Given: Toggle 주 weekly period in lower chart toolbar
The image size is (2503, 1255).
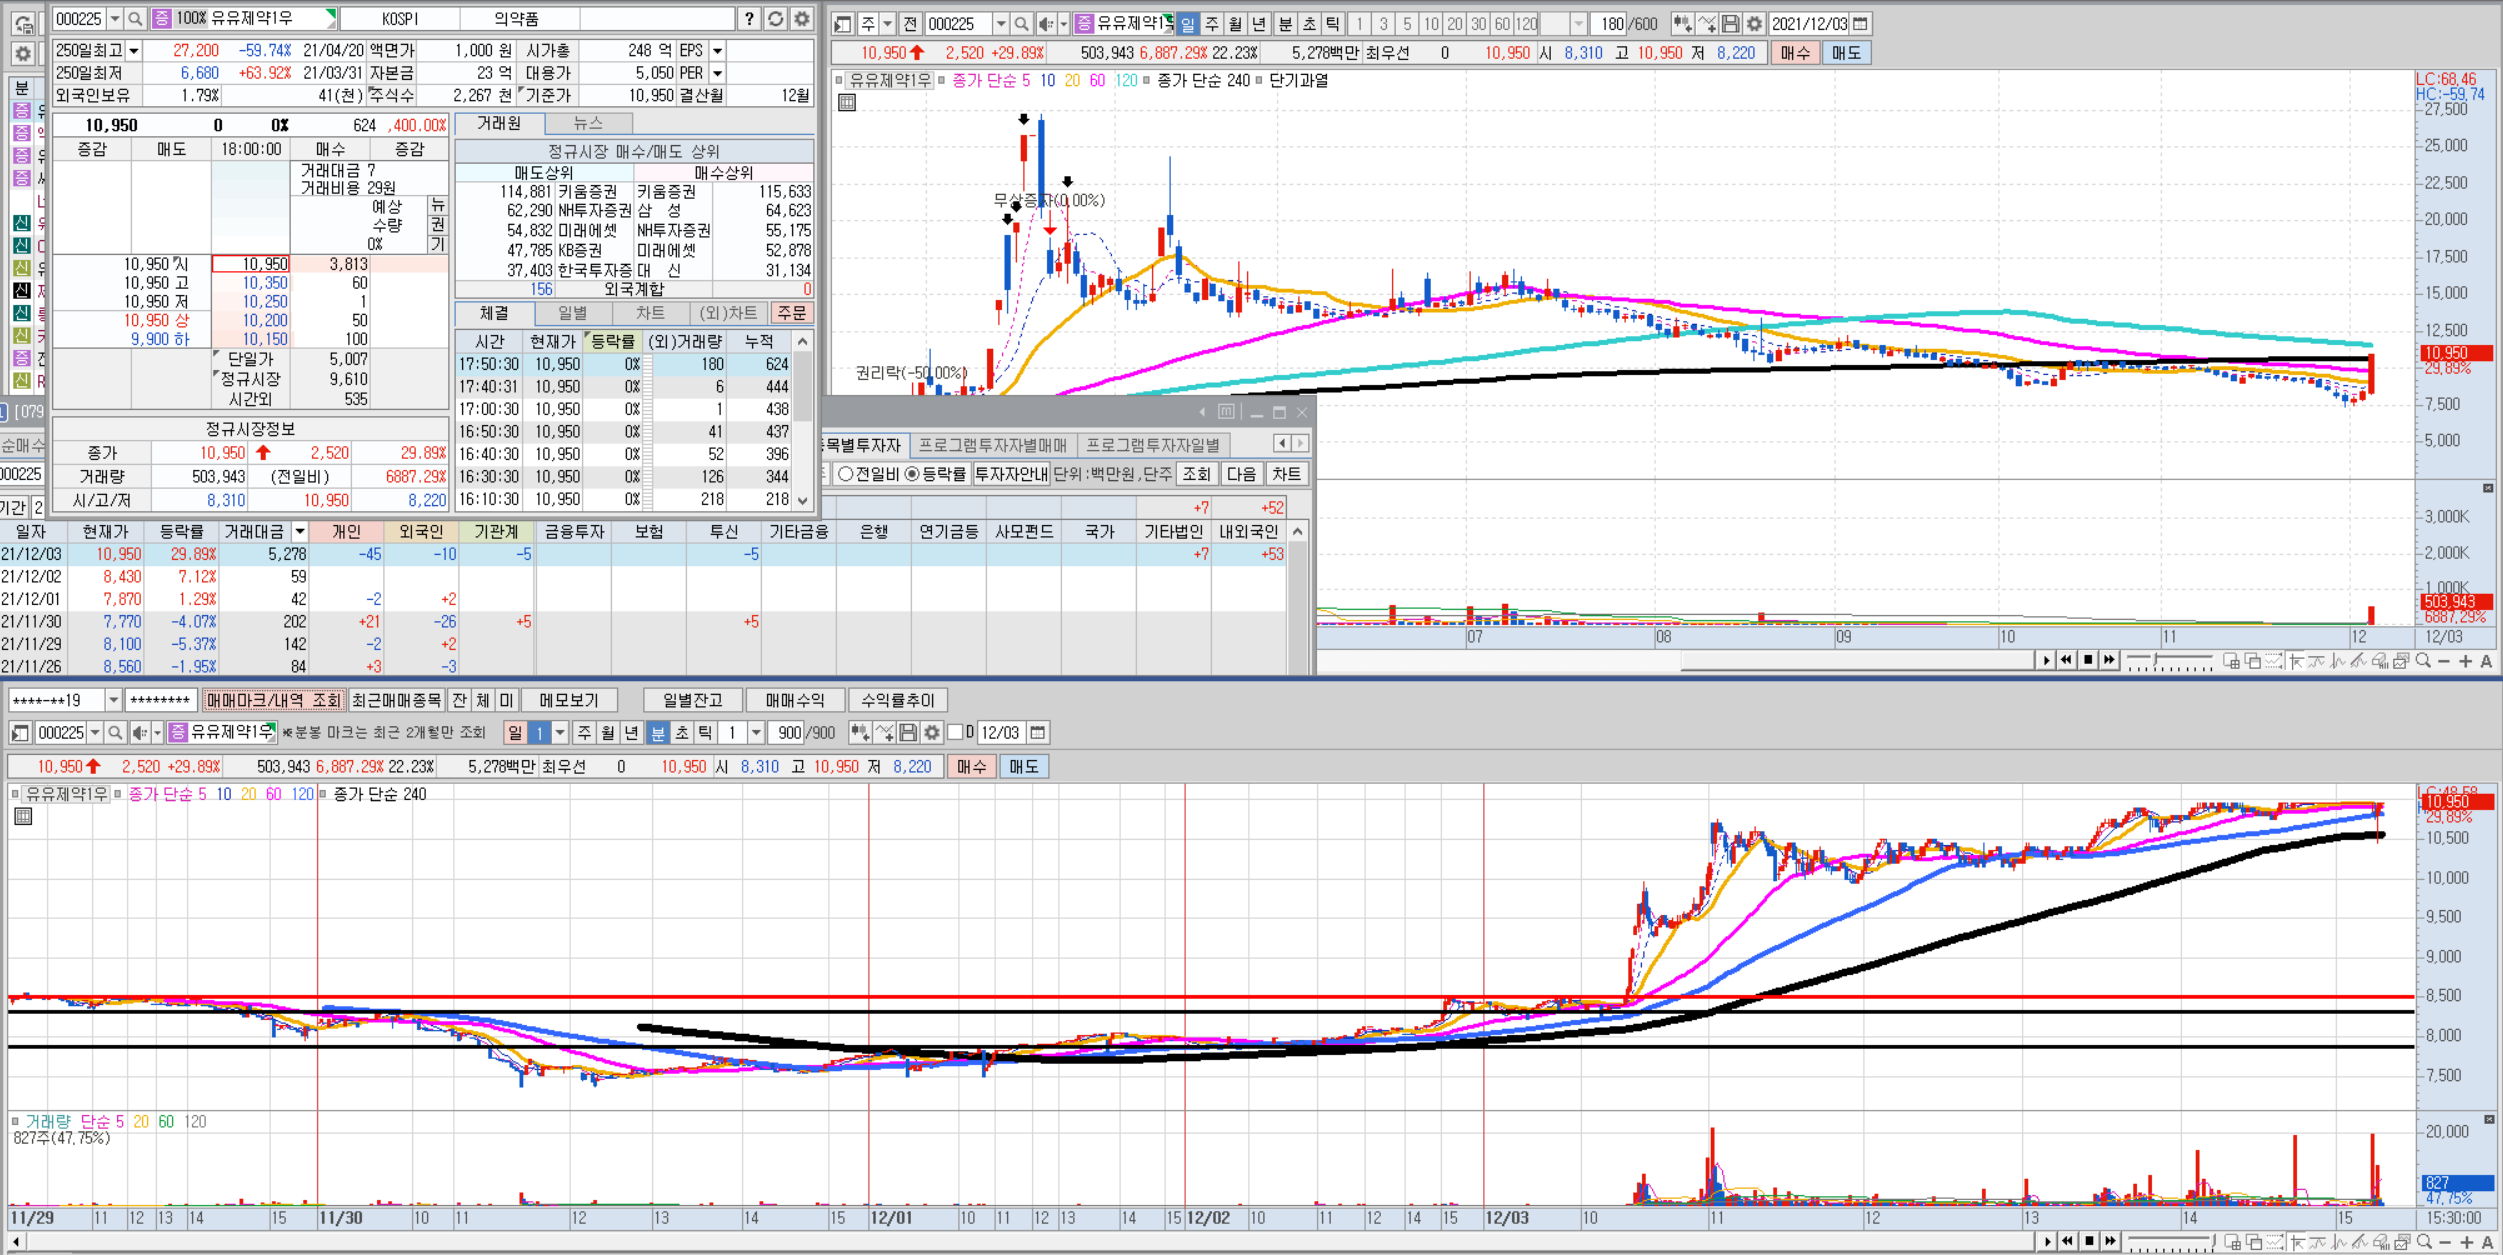Looking at the screenshot, I should pyautogui.click(x=584, y=733).
